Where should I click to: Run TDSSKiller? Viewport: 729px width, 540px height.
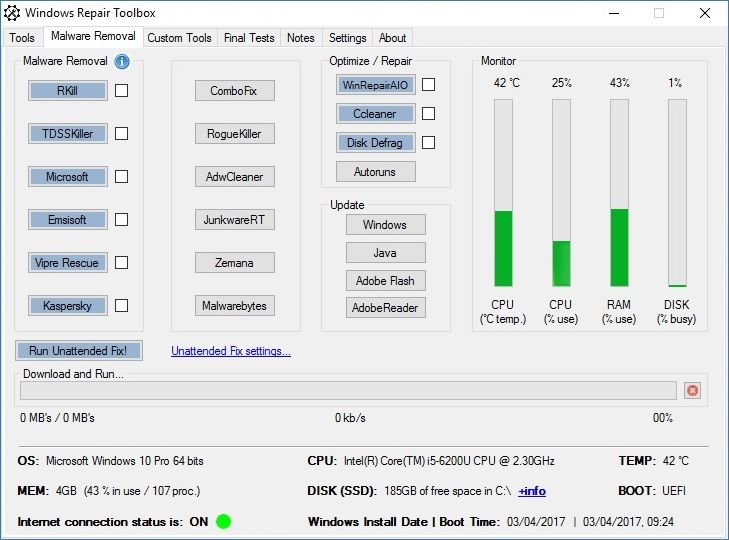(67, 133)
